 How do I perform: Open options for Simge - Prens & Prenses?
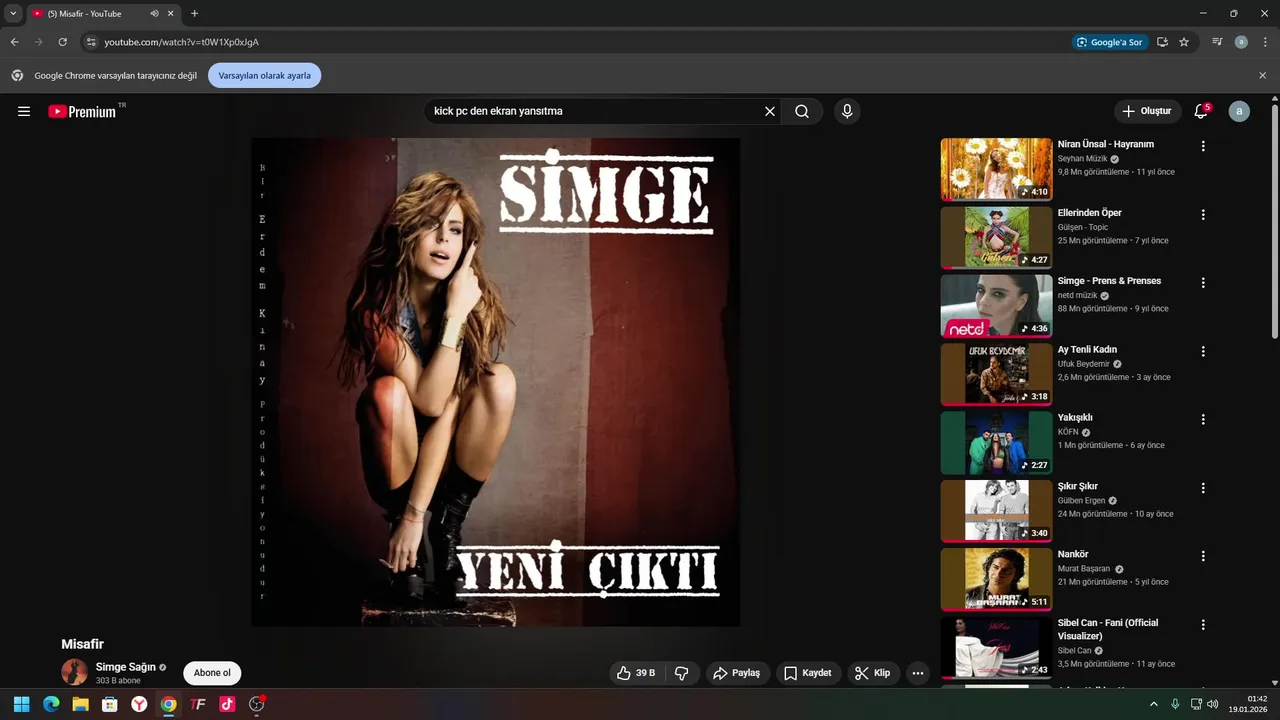[1203, 283]
